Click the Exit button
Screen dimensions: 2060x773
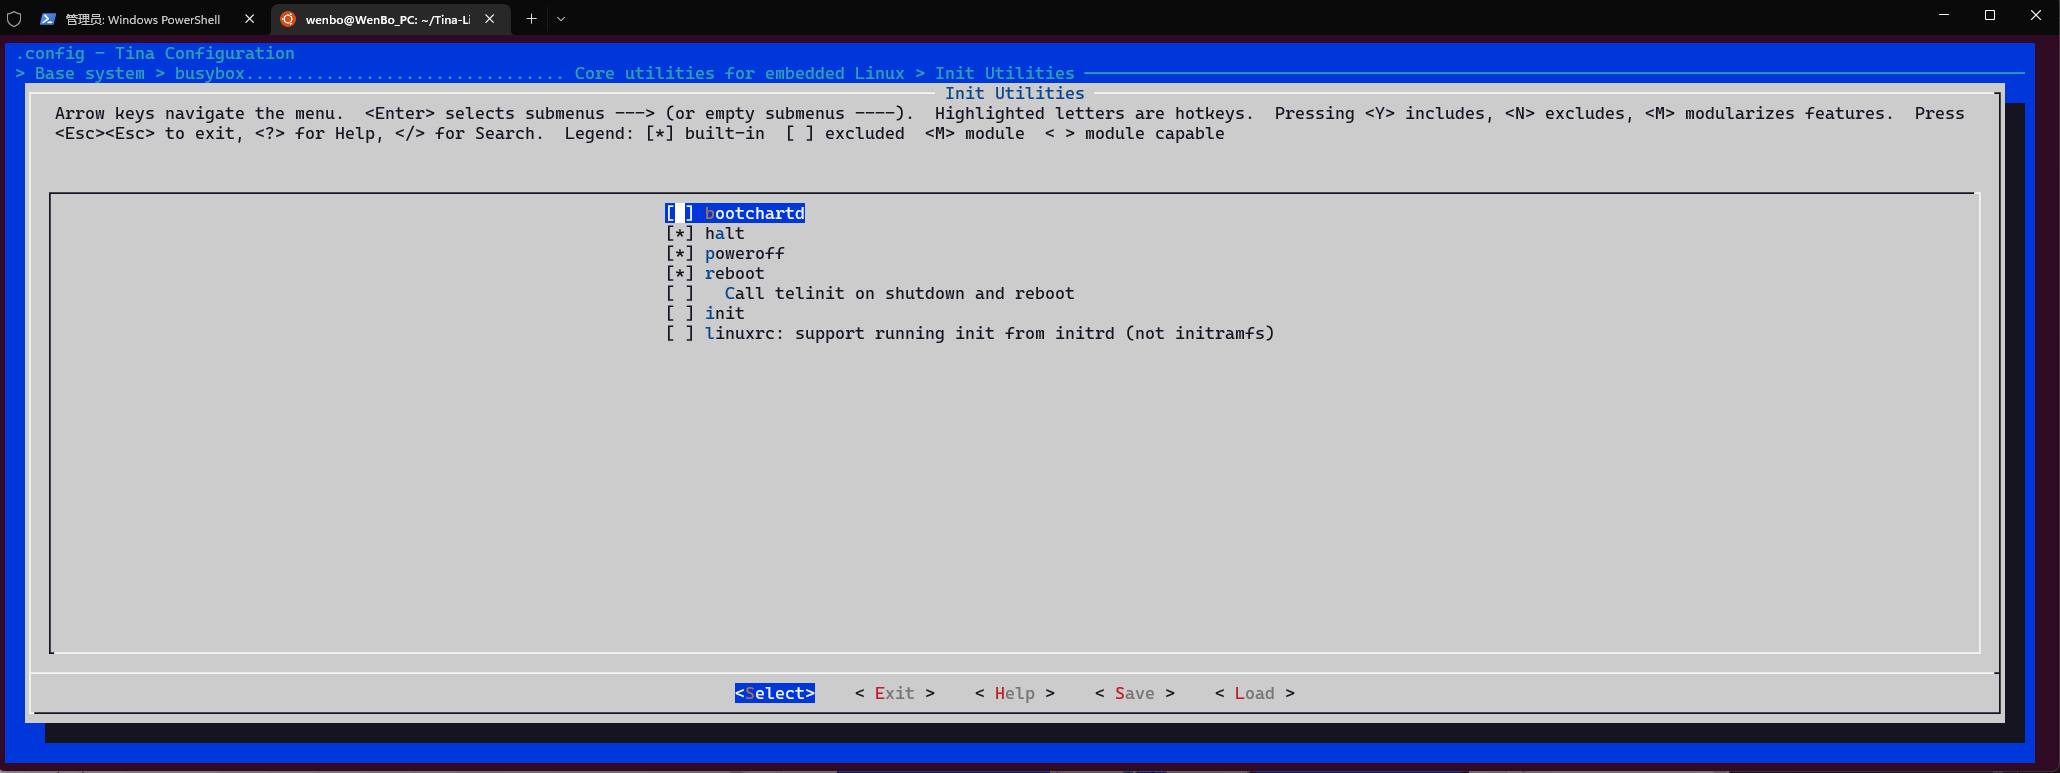(x=894, y=693)
